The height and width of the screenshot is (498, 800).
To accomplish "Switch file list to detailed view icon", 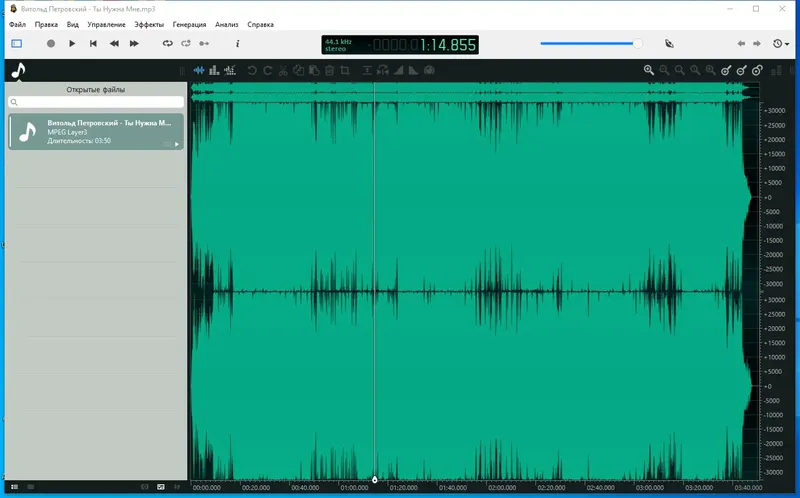I will pos(14,487).
